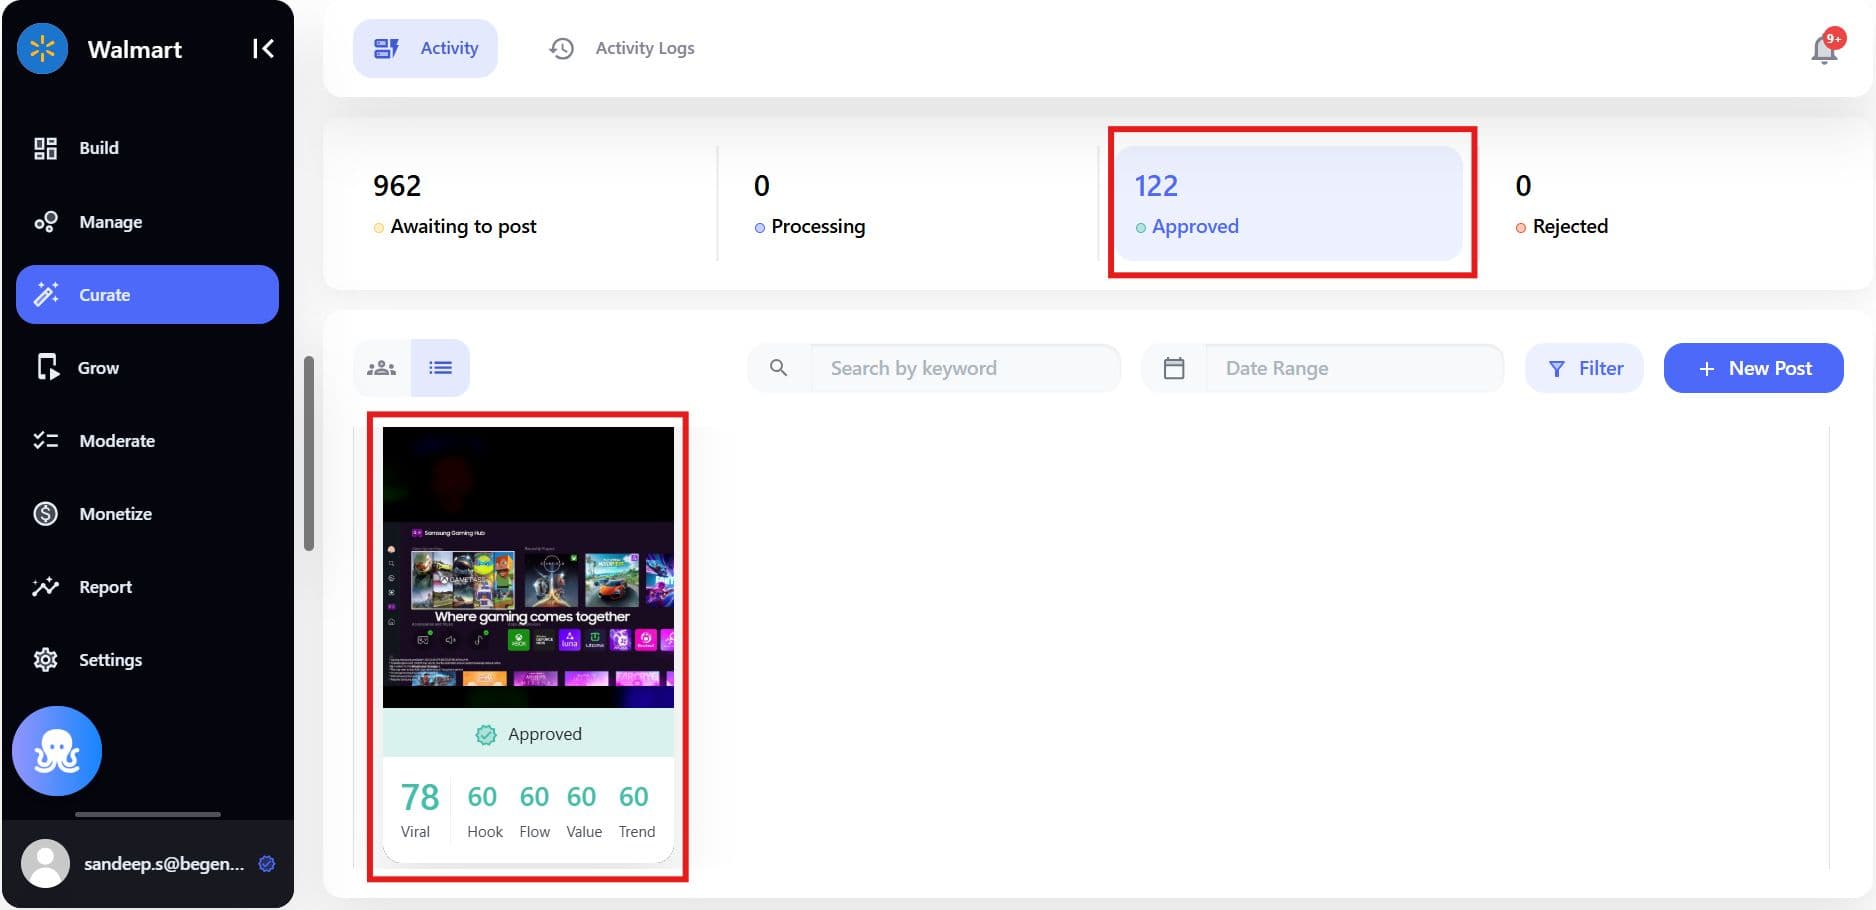Click the Flow score value
The height and width of the screenshot is (910, 1876).
click(534, 797)
